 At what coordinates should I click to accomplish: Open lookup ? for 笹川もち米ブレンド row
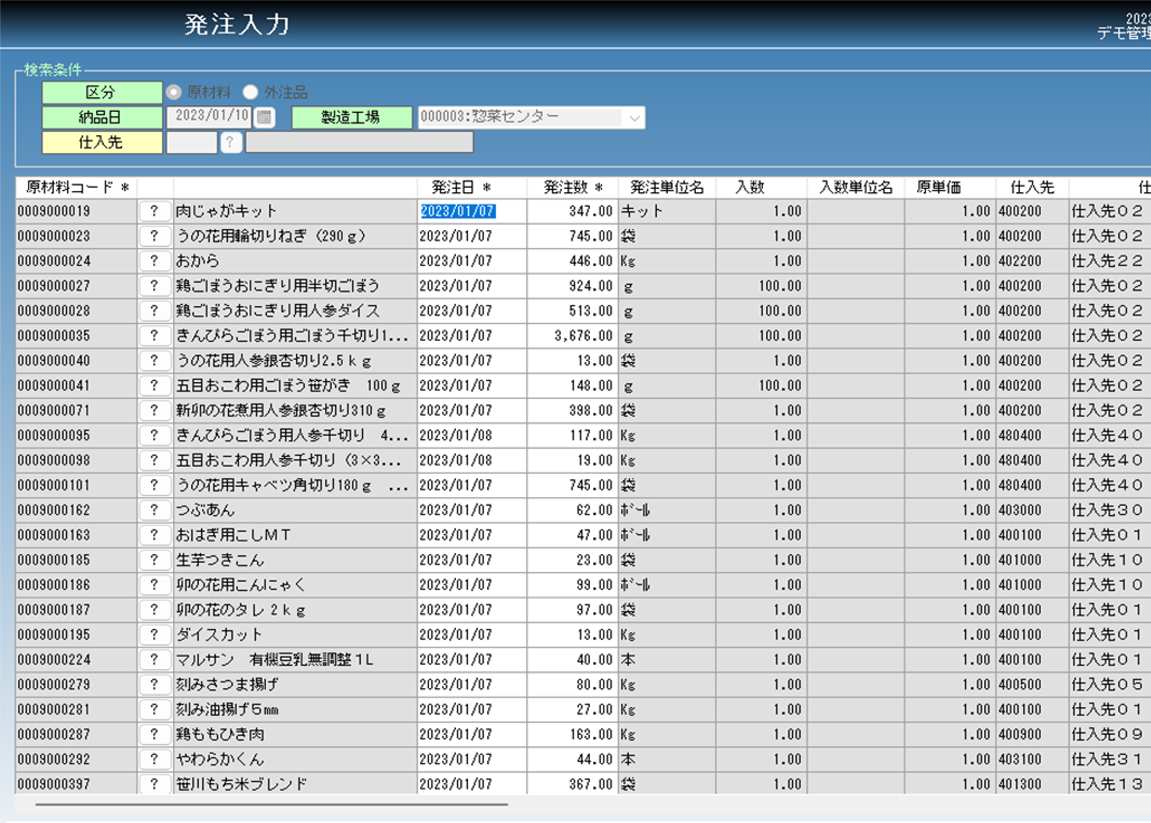tap(154, 784)
